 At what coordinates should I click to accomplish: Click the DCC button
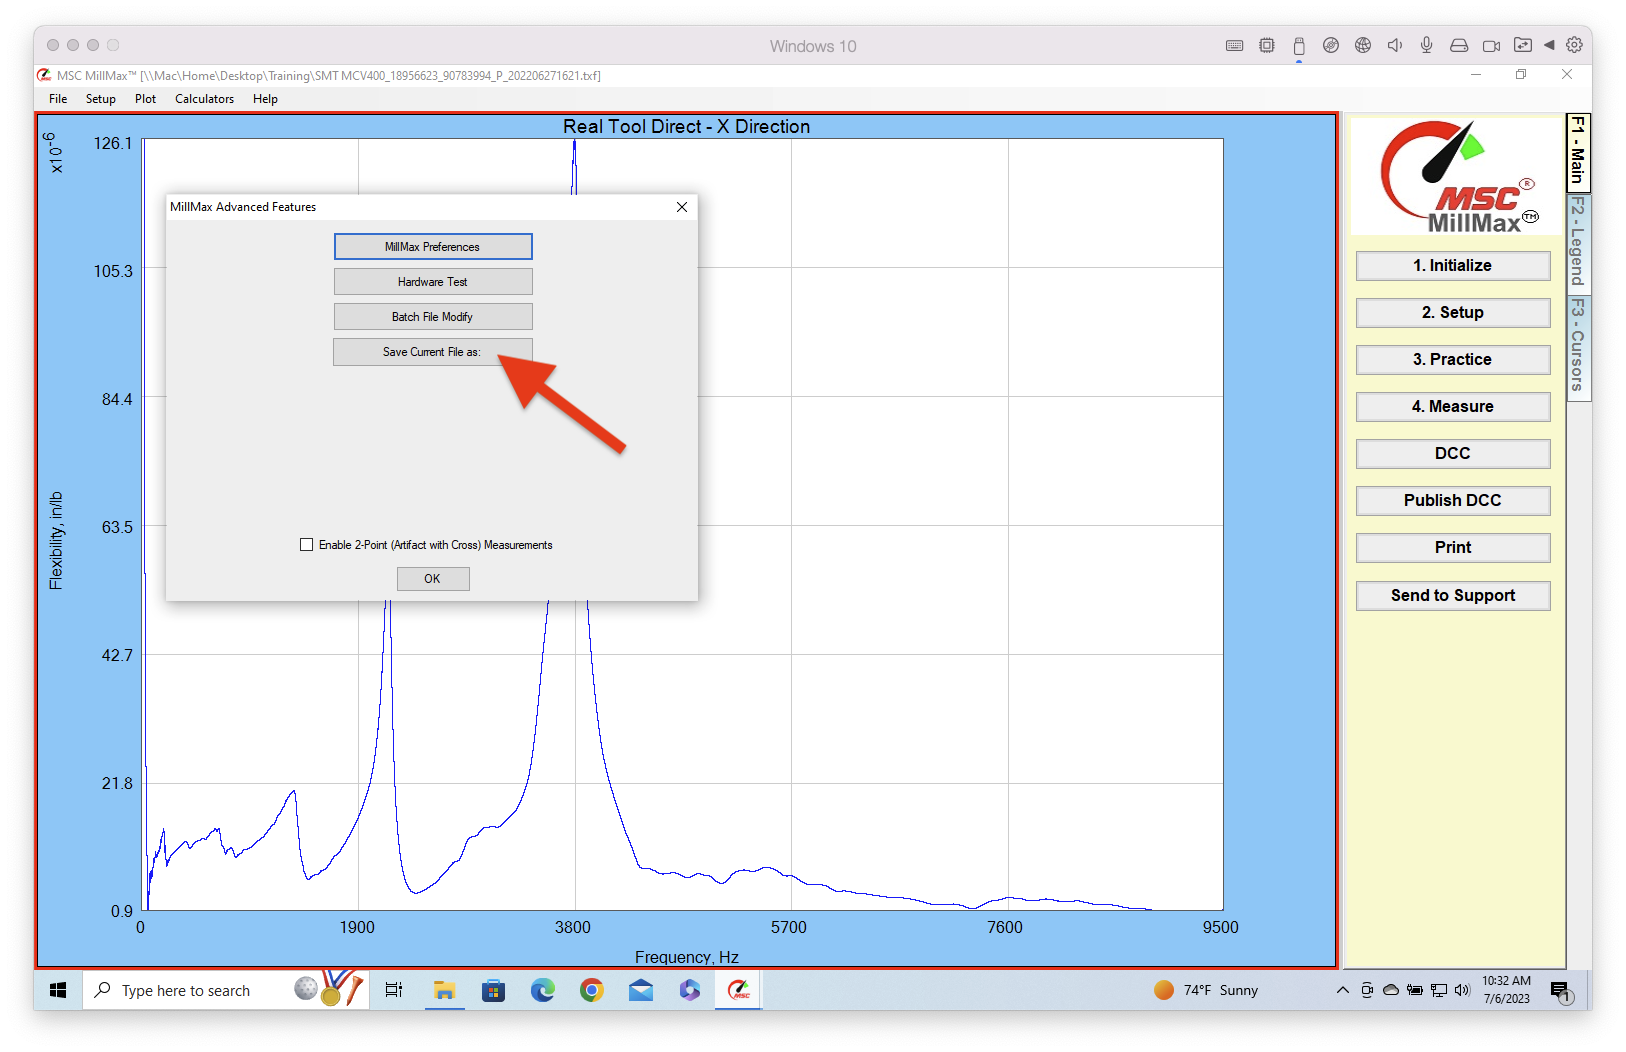click(1453, 454)
